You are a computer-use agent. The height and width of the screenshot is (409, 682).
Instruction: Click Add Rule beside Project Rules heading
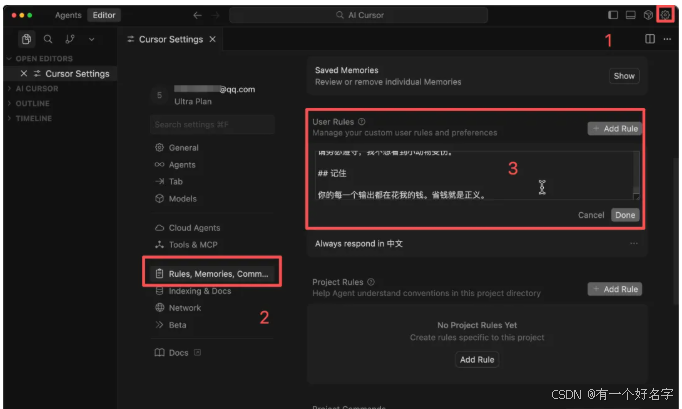(x=615, y=289)
